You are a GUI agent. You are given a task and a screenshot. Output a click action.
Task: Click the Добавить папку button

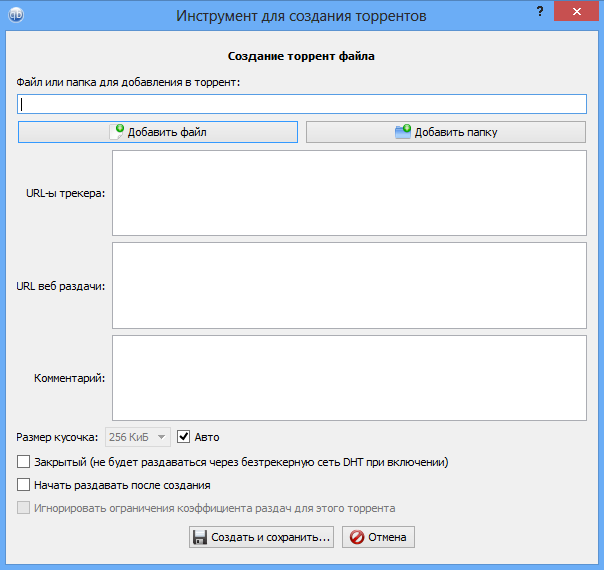[x=446, y=132]
